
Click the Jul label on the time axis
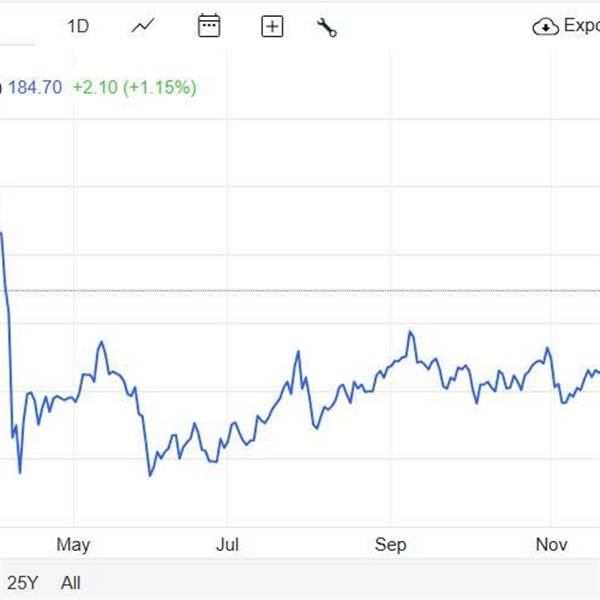(x=227, y=544)
